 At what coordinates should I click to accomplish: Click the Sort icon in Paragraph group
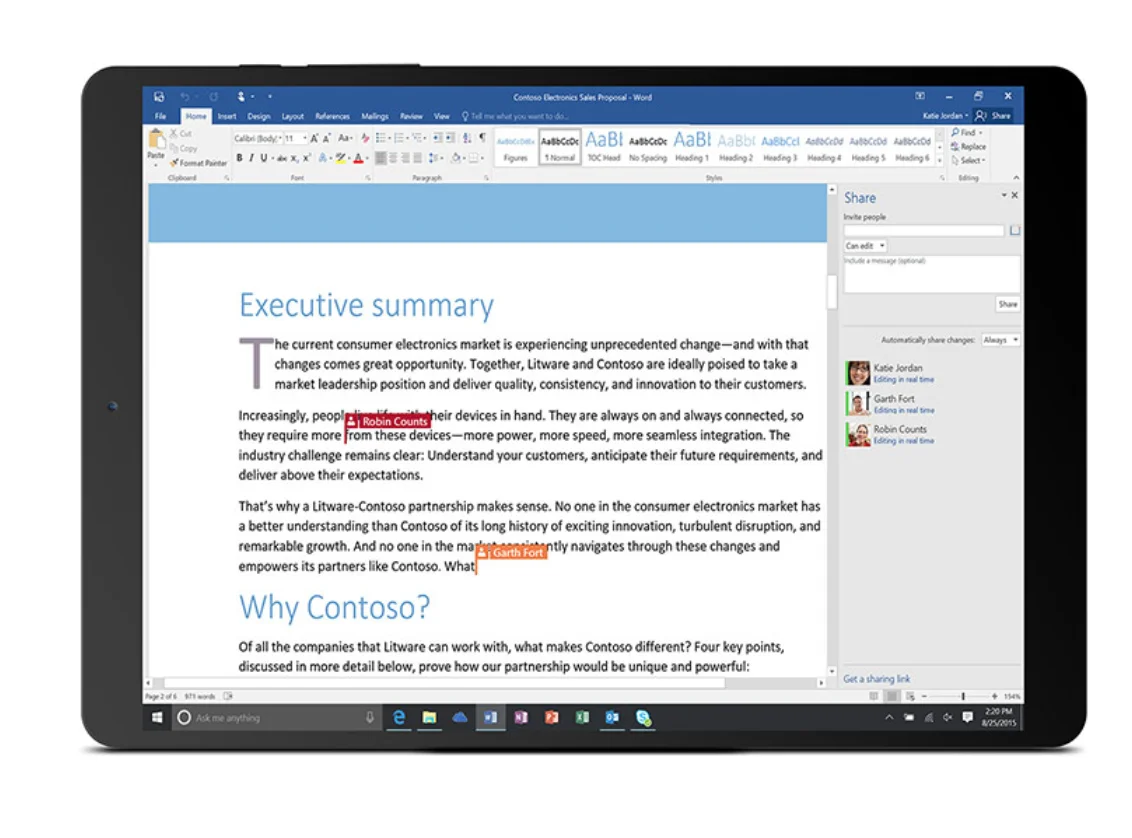pos(467,138)
